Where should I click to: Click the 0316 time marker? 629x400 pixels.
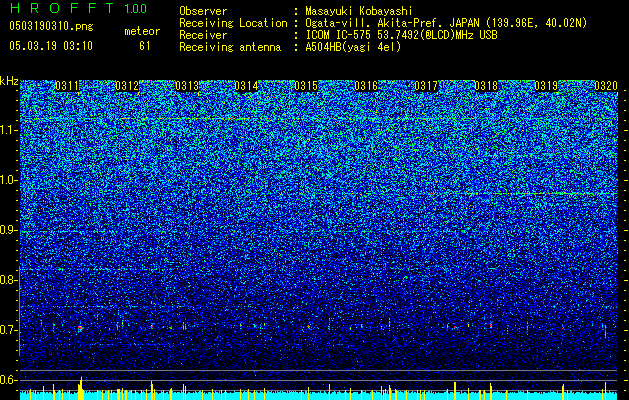pyautogui.click(x=366, y=86)
